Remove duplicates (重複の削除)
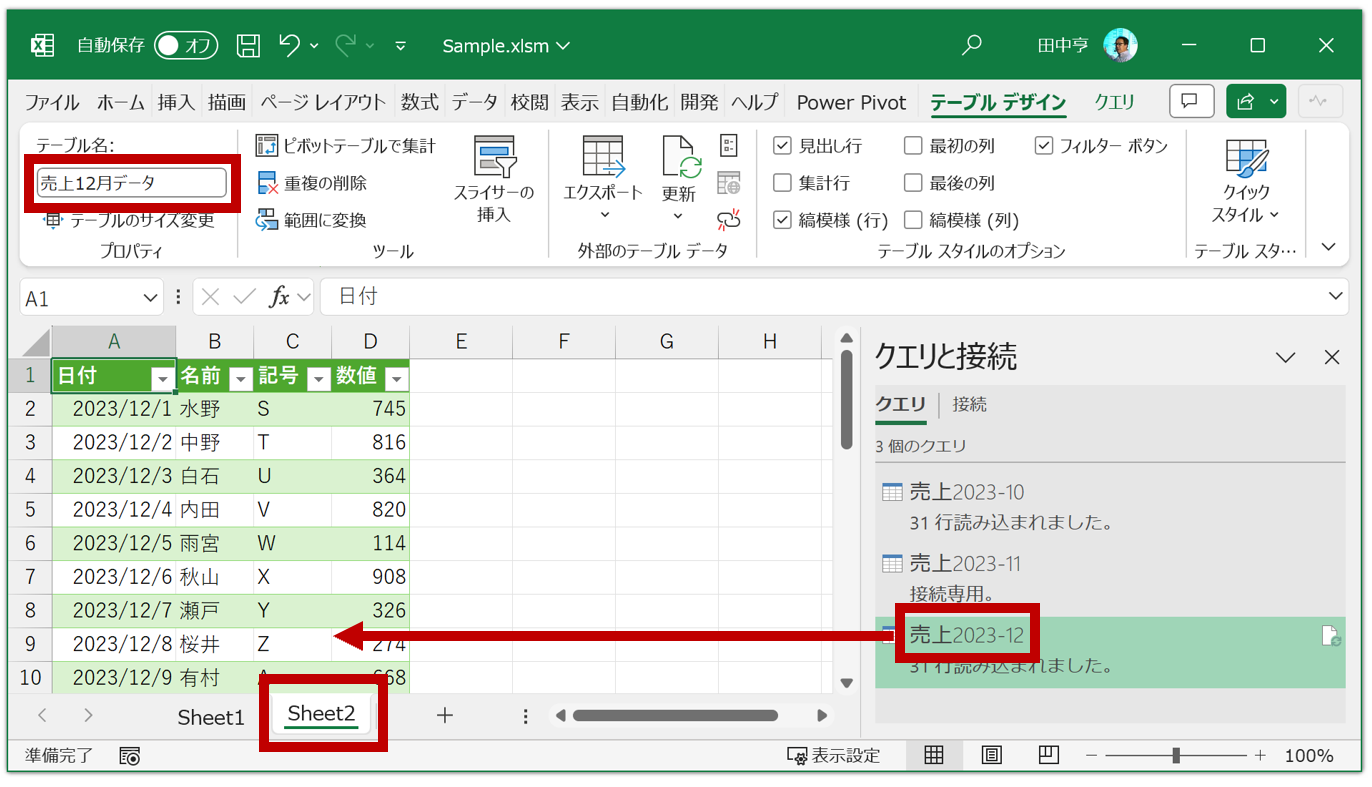Screen dimensions: 1372x787 [x=312, y=183]
